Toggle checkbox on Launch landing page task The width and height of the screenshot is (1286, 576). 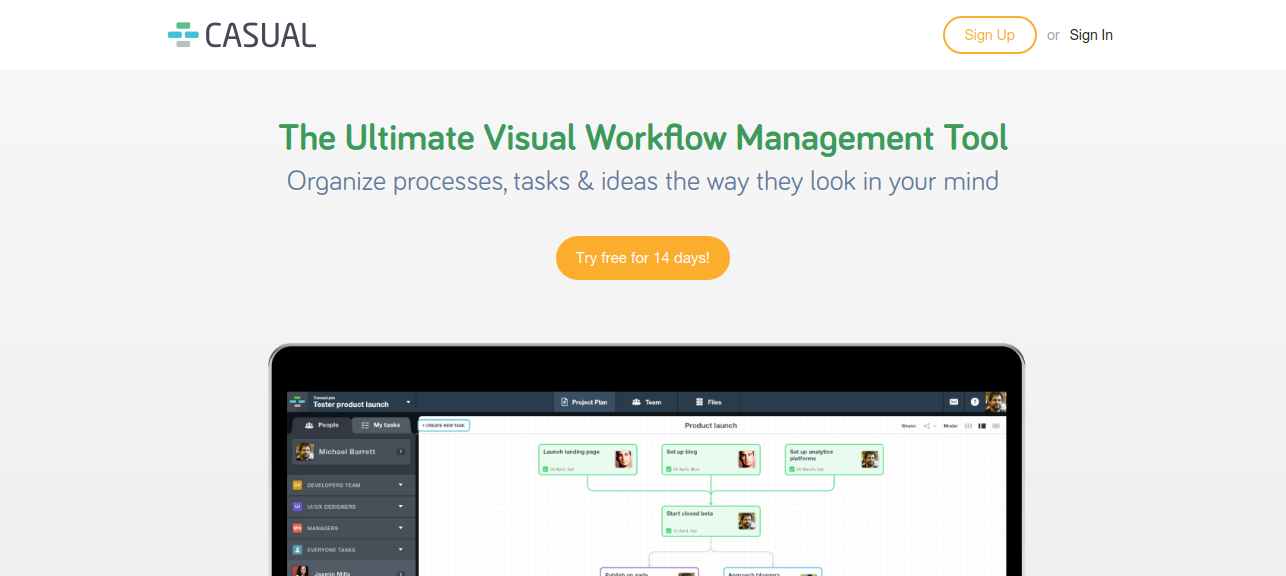tap(546, 468)
